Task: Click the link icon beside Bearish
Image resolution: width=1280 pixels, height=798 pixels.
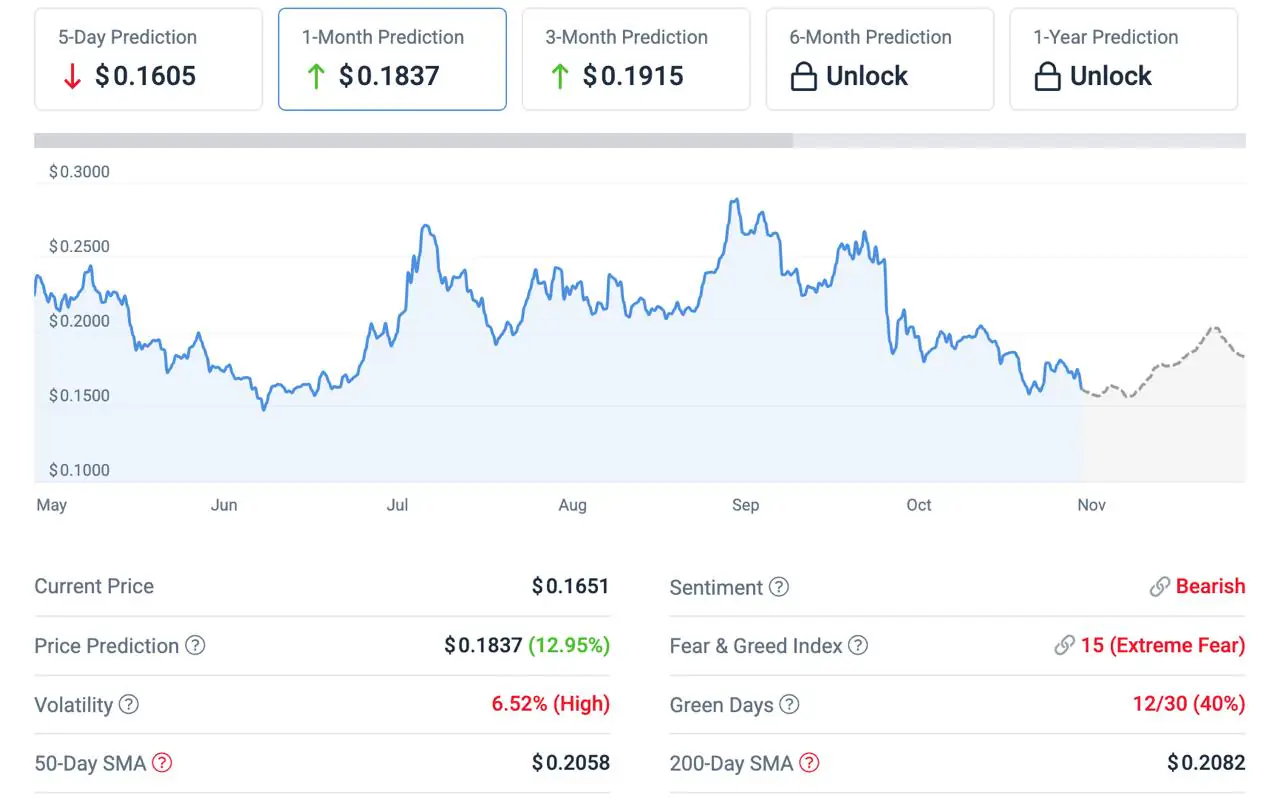Action: (1160, 587)
